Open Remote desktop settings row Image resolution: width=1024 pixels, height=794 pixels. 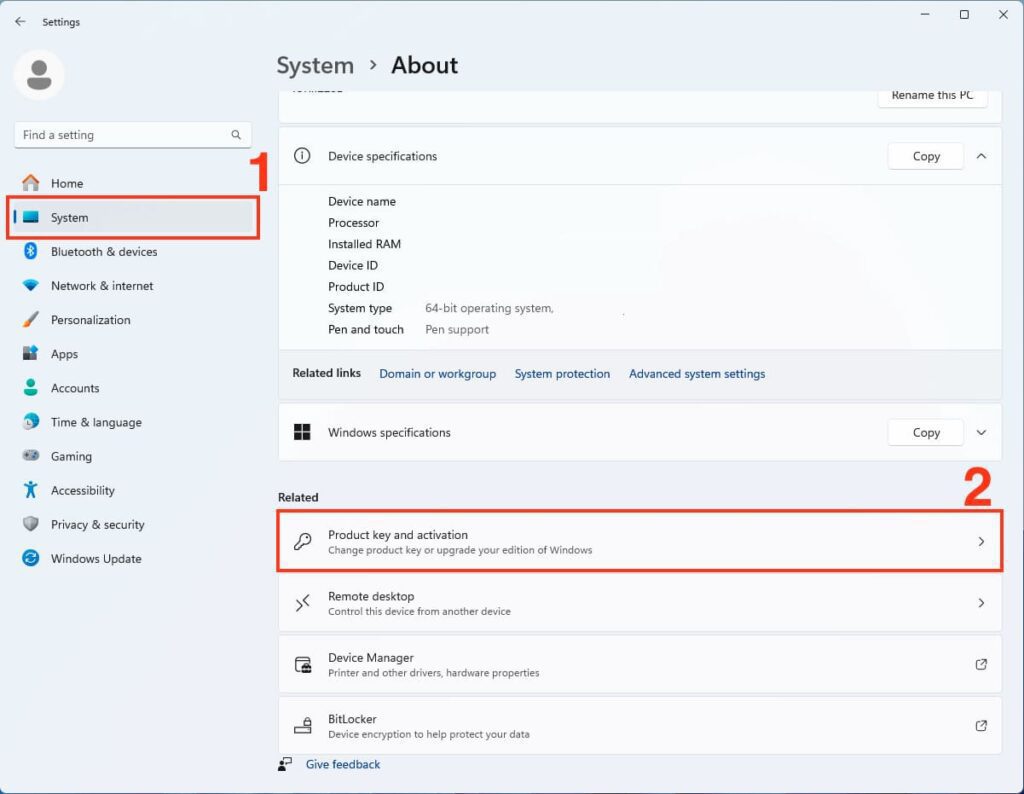click(x=639, y=603)
